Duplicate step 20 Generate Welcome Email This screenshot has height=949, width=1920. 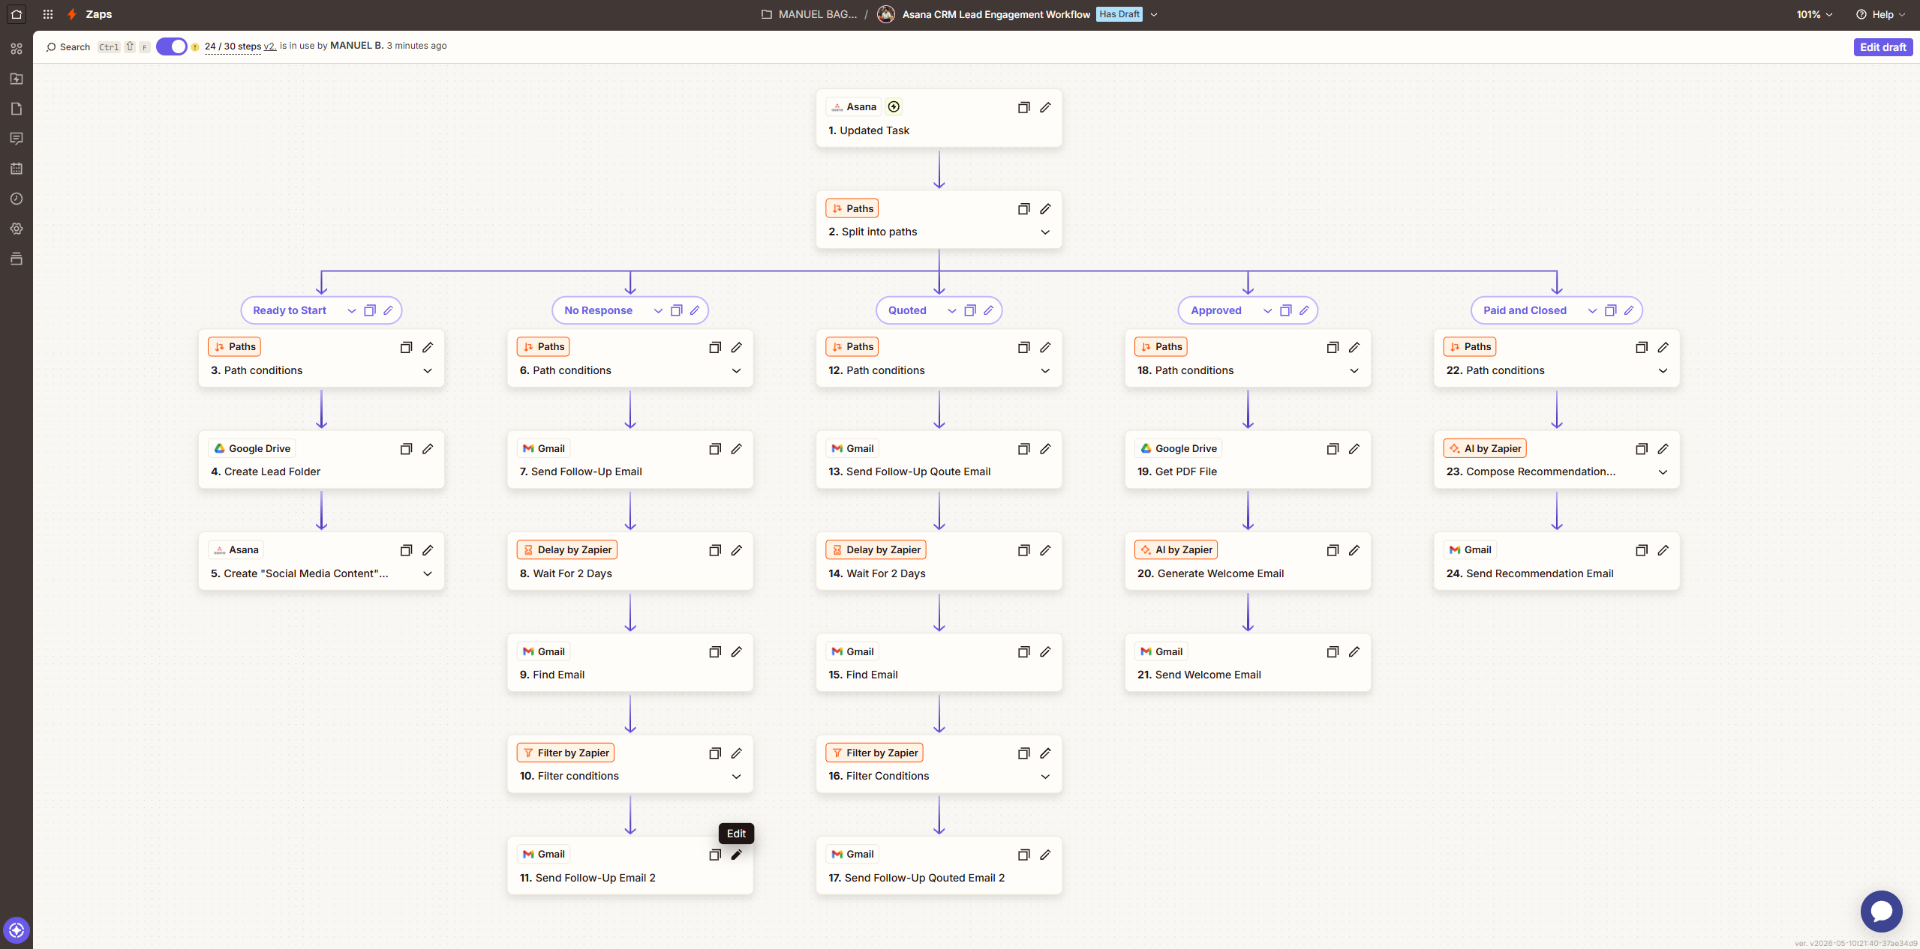[x=1333, y=550]
